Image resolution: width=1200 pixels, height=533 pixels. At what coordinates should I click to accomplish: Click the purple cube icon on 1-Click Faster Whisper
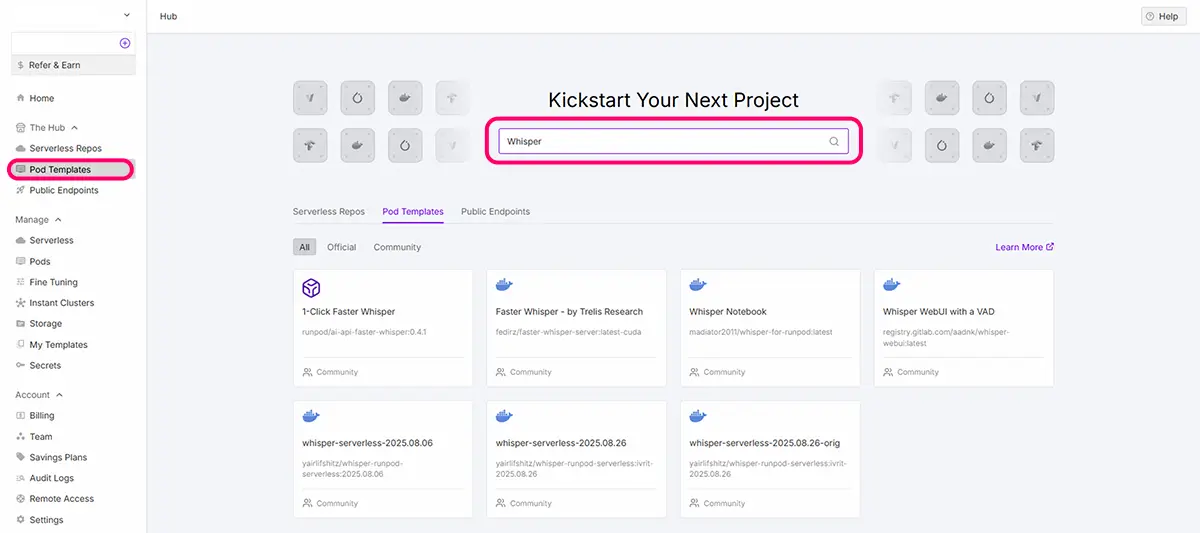click(x=311, y=288)
